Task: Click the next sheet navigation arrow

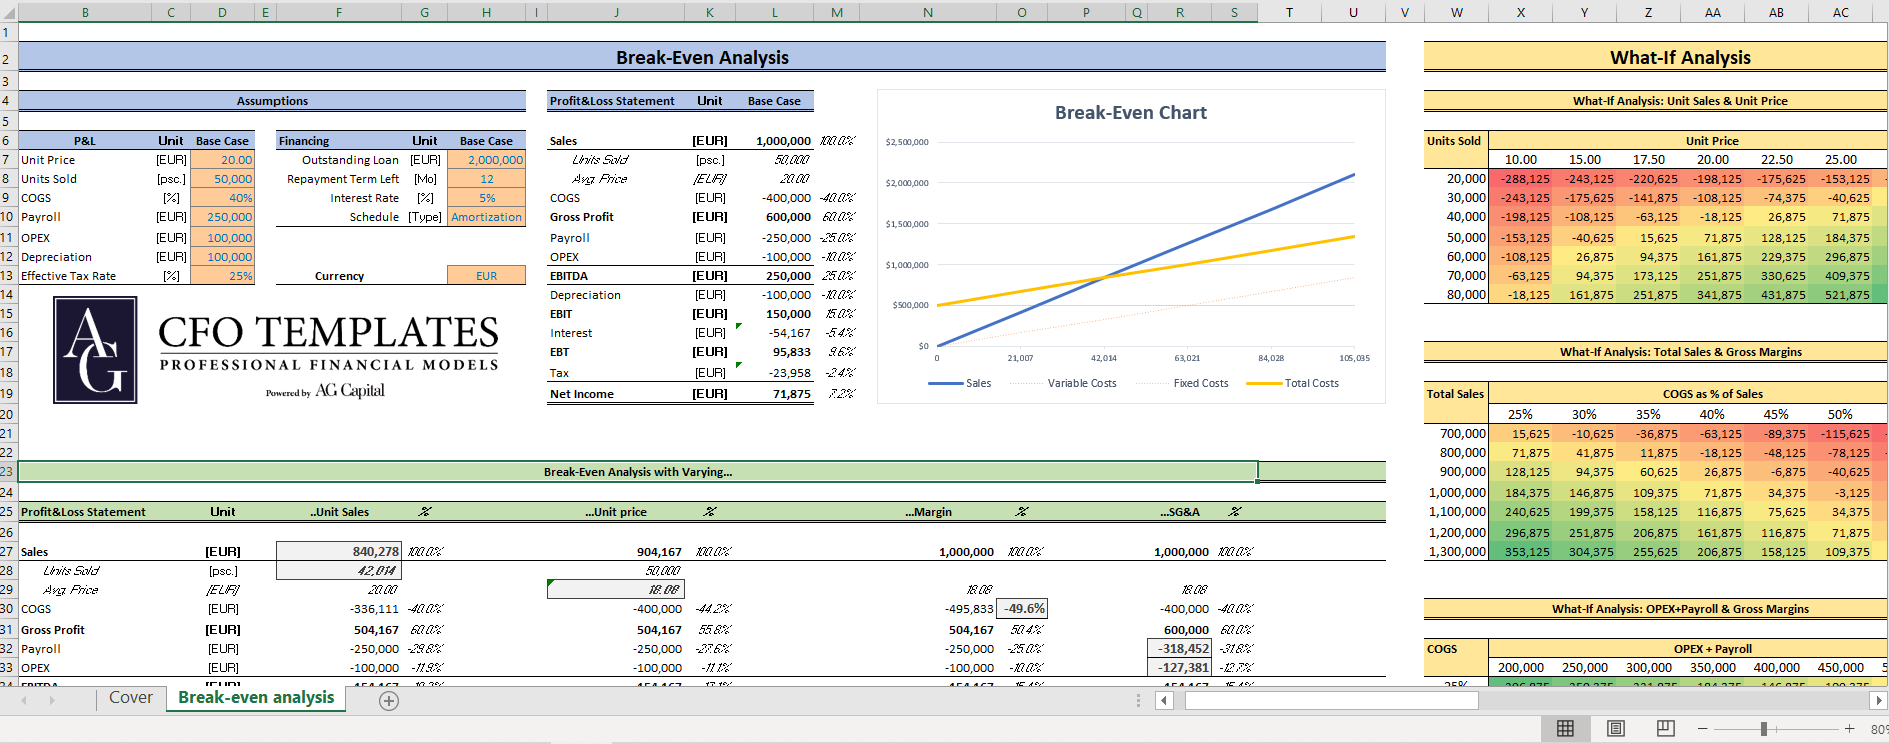Action: (x=52, y=700)
